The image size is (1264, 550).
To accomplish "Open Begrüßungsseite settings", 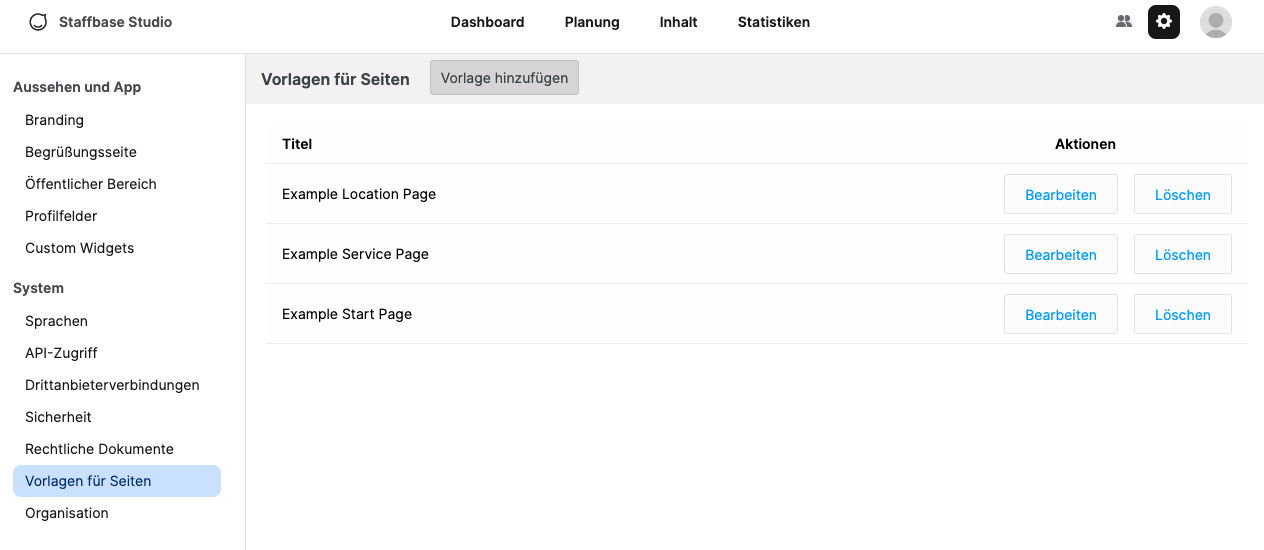I will (81, 152).
